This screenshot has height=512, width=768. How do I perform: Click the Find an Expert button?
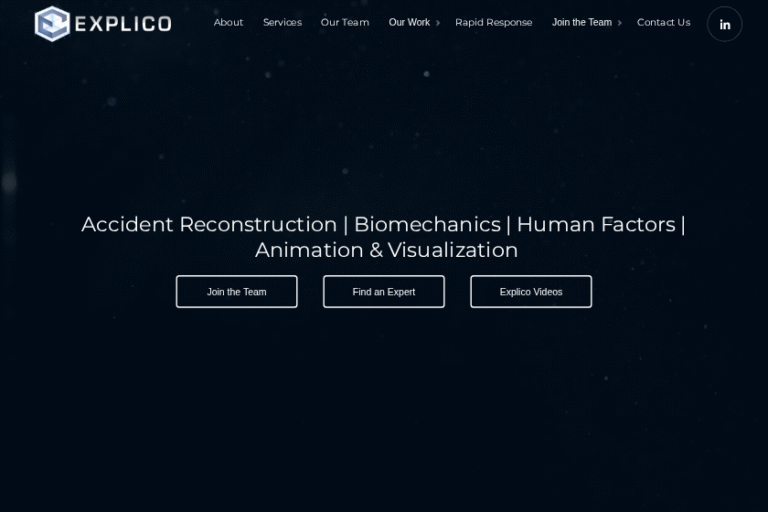(383, 292)
